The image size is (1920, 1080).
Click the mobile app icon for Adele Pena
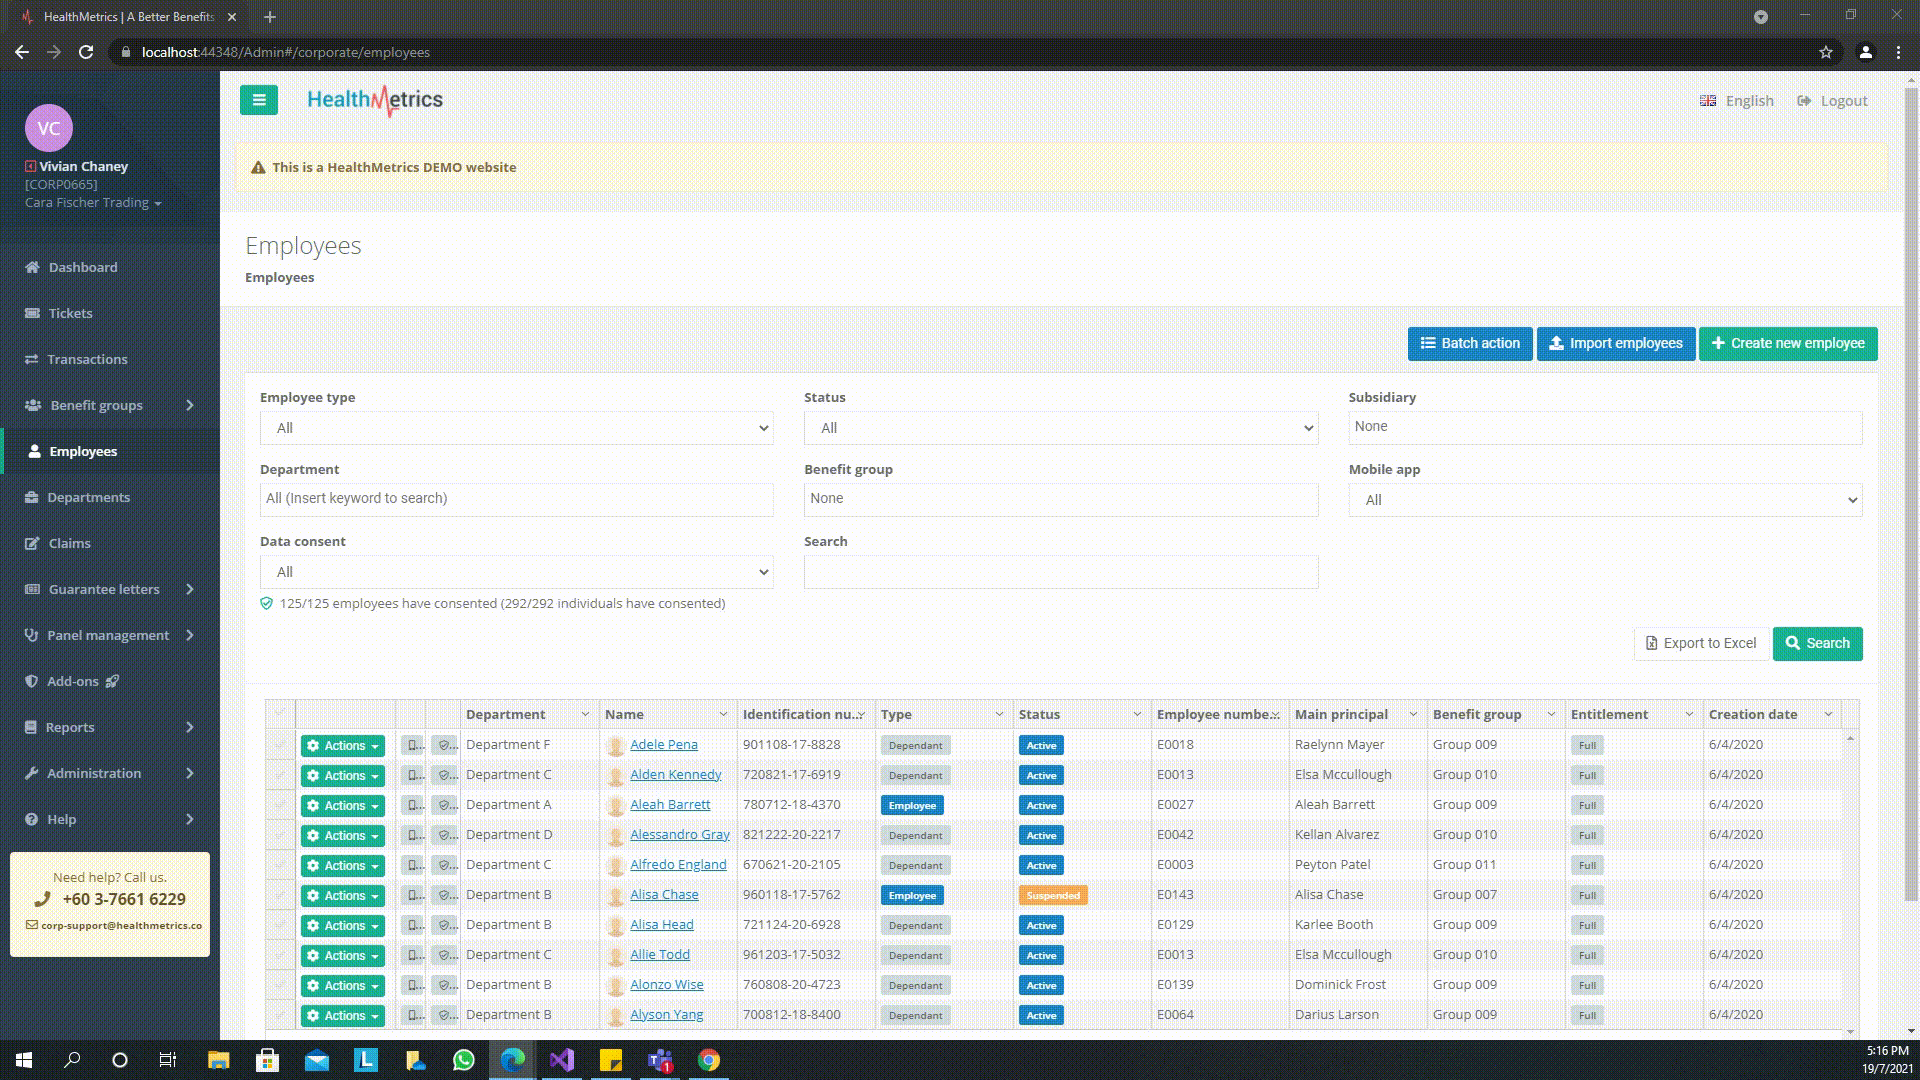pyautogui.click(x=412, y=745)
